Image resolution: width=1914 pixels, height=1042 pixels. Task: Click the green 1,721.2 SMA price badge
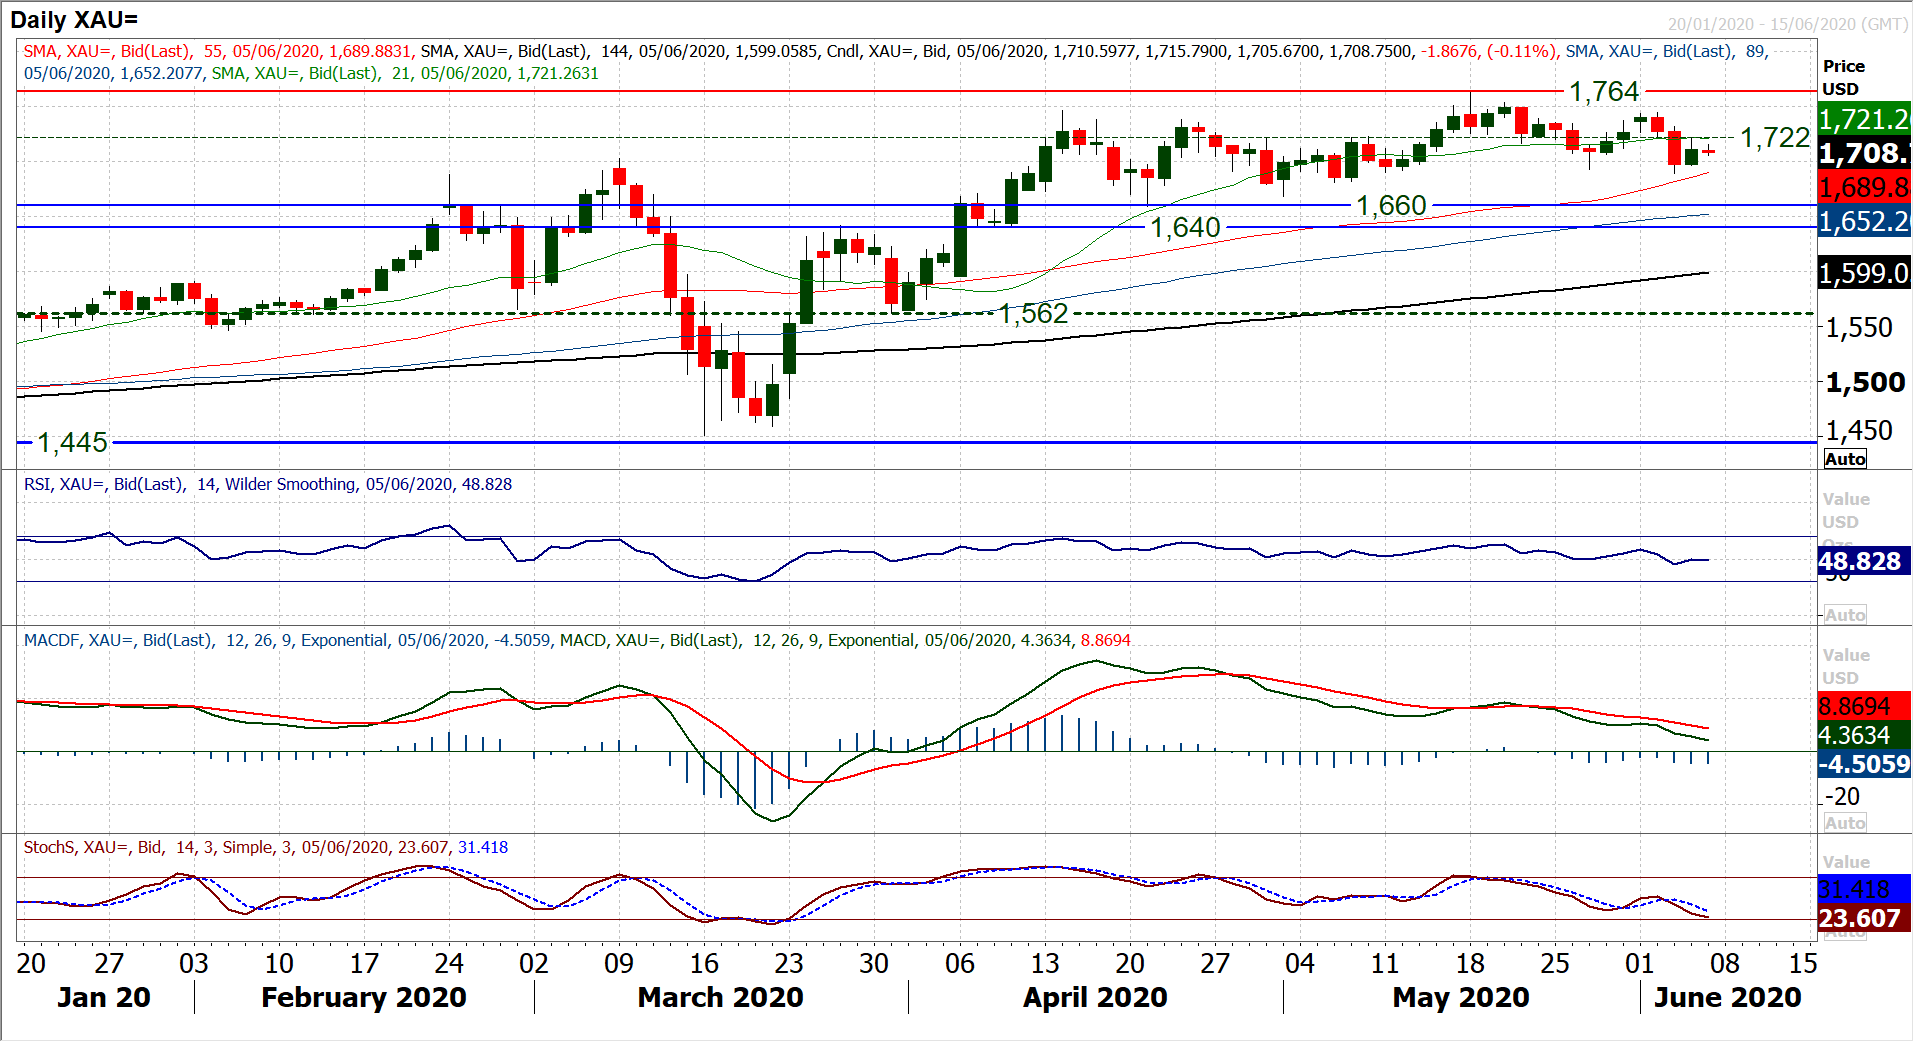(x=1864, y=120)
